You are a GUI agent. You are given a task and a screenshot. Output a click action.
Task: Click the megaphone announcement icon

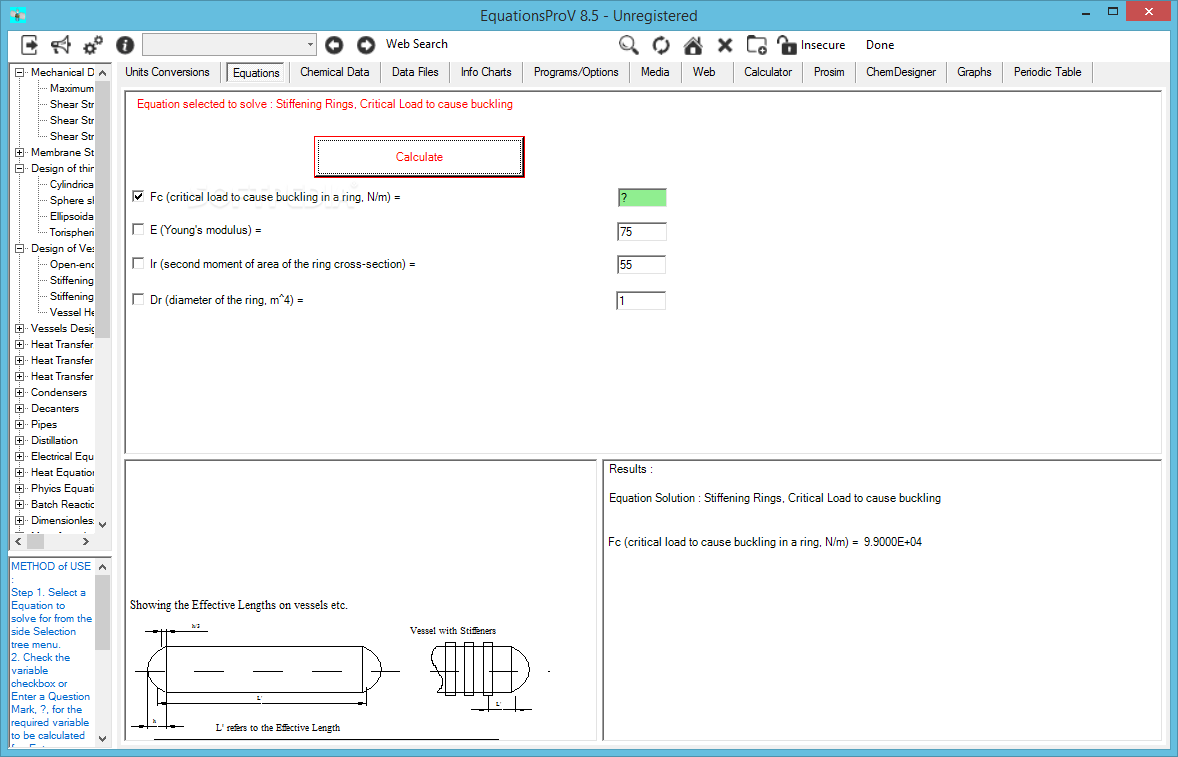point(61,45)
